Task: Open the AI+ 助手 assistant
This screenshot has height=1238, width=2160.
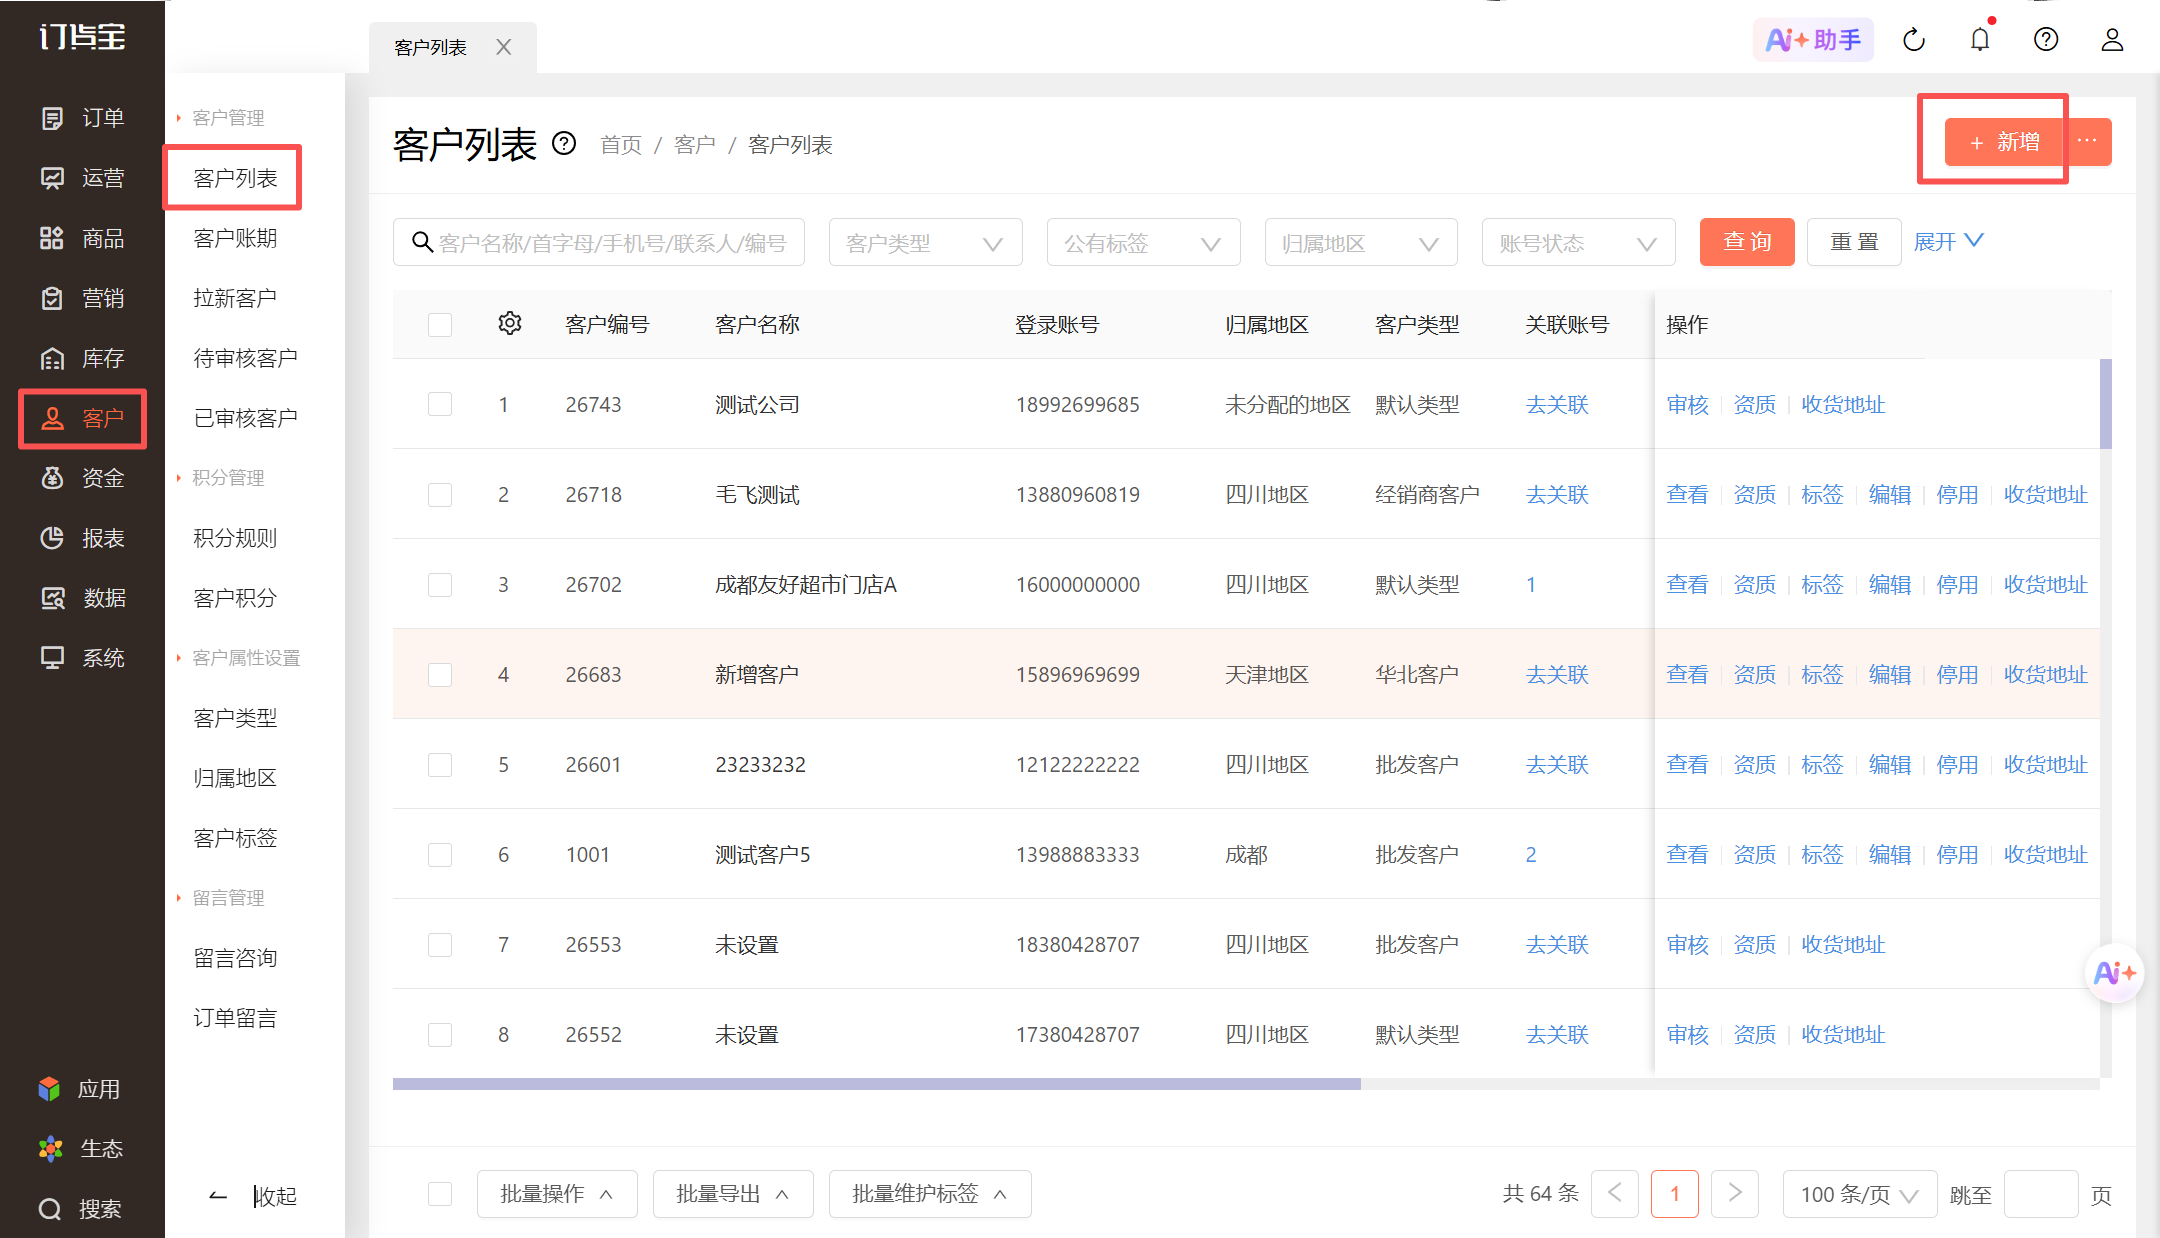Action: pyautogui.click(x=1813, y=40)
